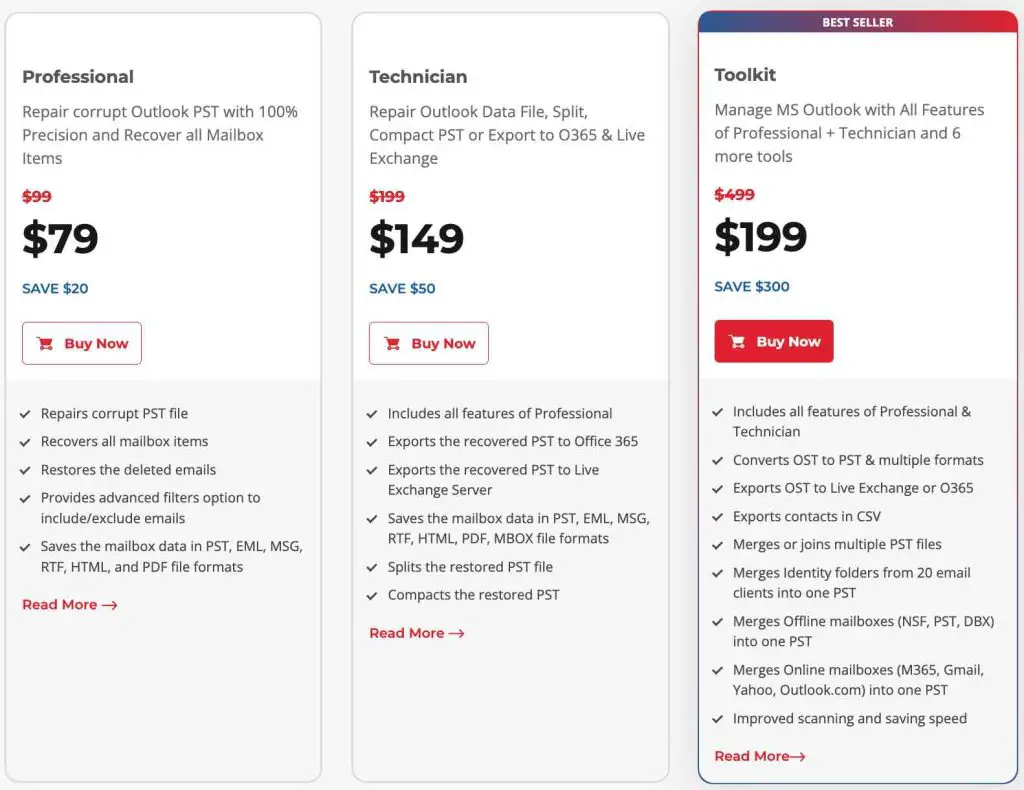Click the BEST SELLER banner
This screenshot has height=790, width=1024.
857,22
